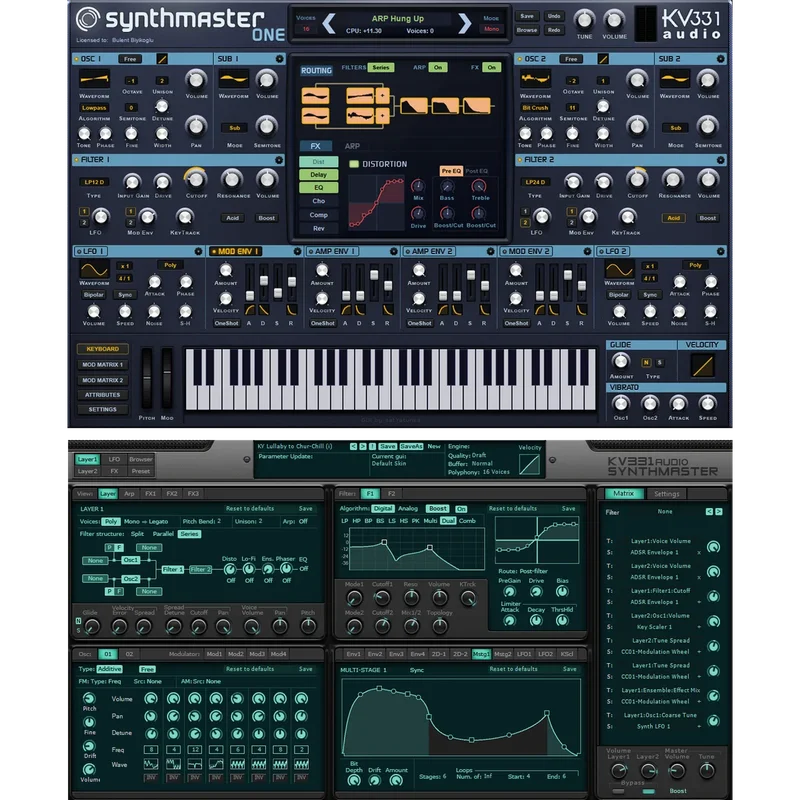The image size is (800, 800).
Task: Toggle Boost button in Filter 1
Action: click(266, 218)
